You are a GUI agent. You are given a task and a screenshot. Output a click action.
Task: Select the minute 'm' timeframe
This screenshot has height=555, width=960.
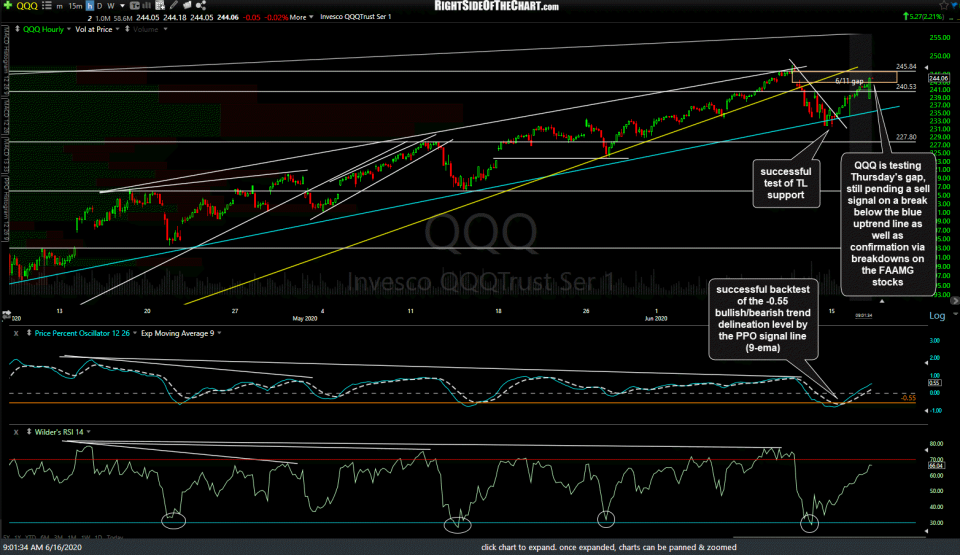[59, 6]
